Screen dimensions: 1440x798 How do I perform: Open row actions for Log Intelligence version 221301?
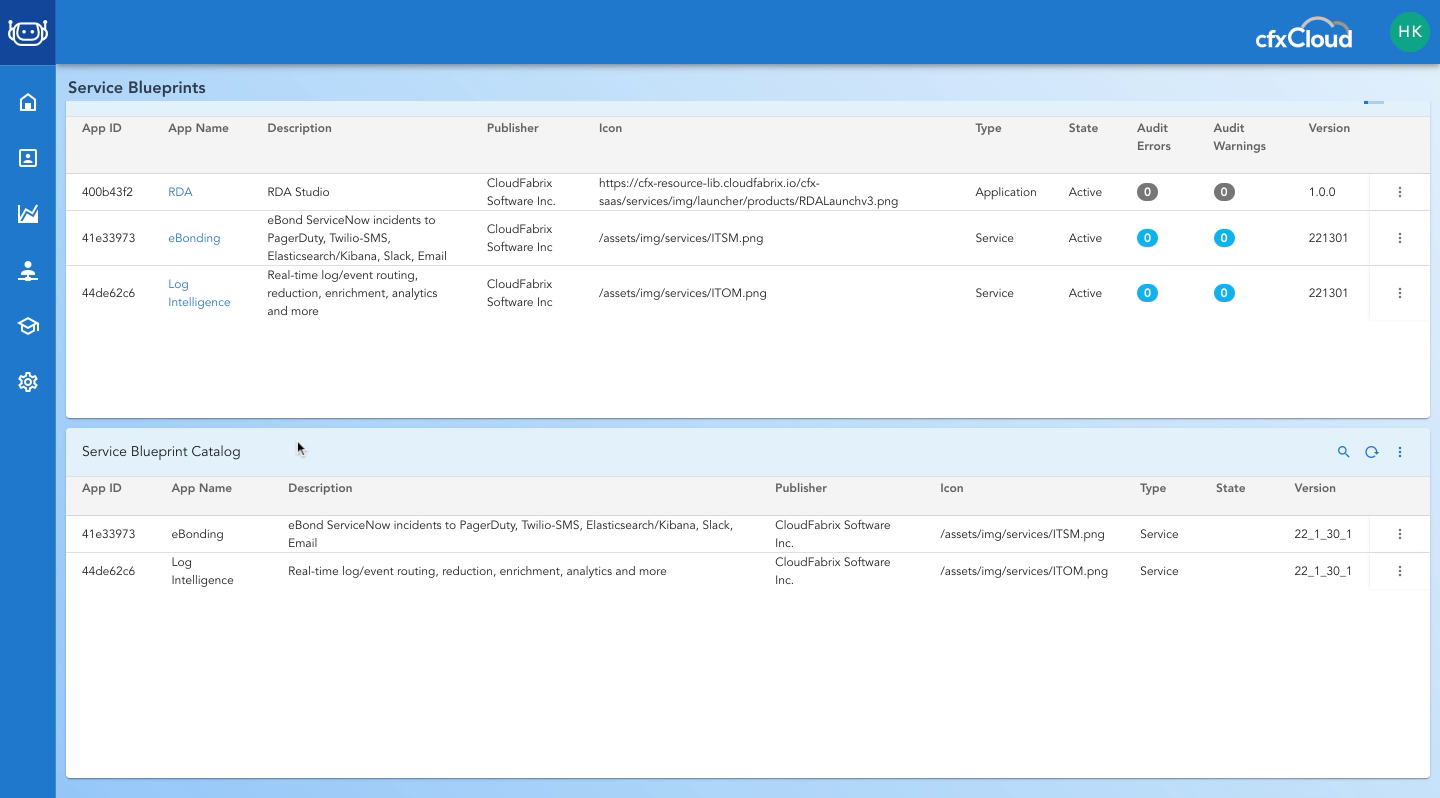(x=1400, y=293)
